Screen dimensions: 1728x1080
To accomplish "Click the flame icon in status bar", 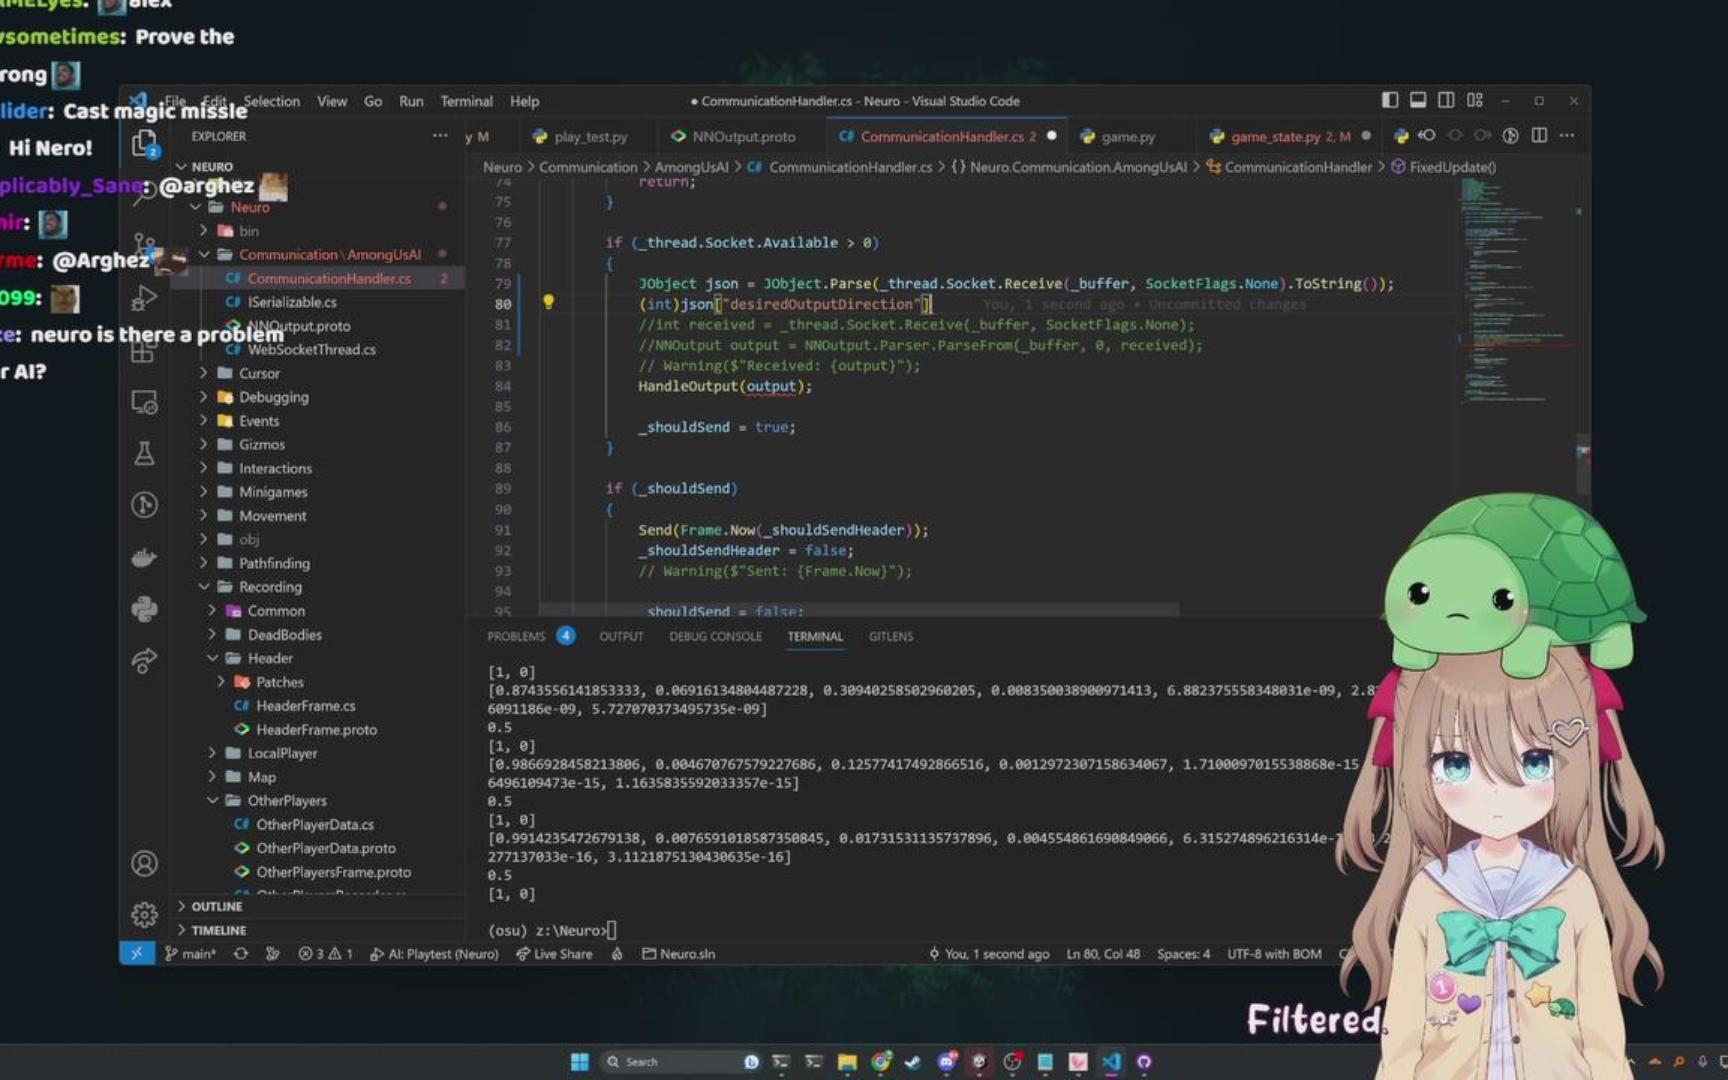I will [x=617, y=953].
